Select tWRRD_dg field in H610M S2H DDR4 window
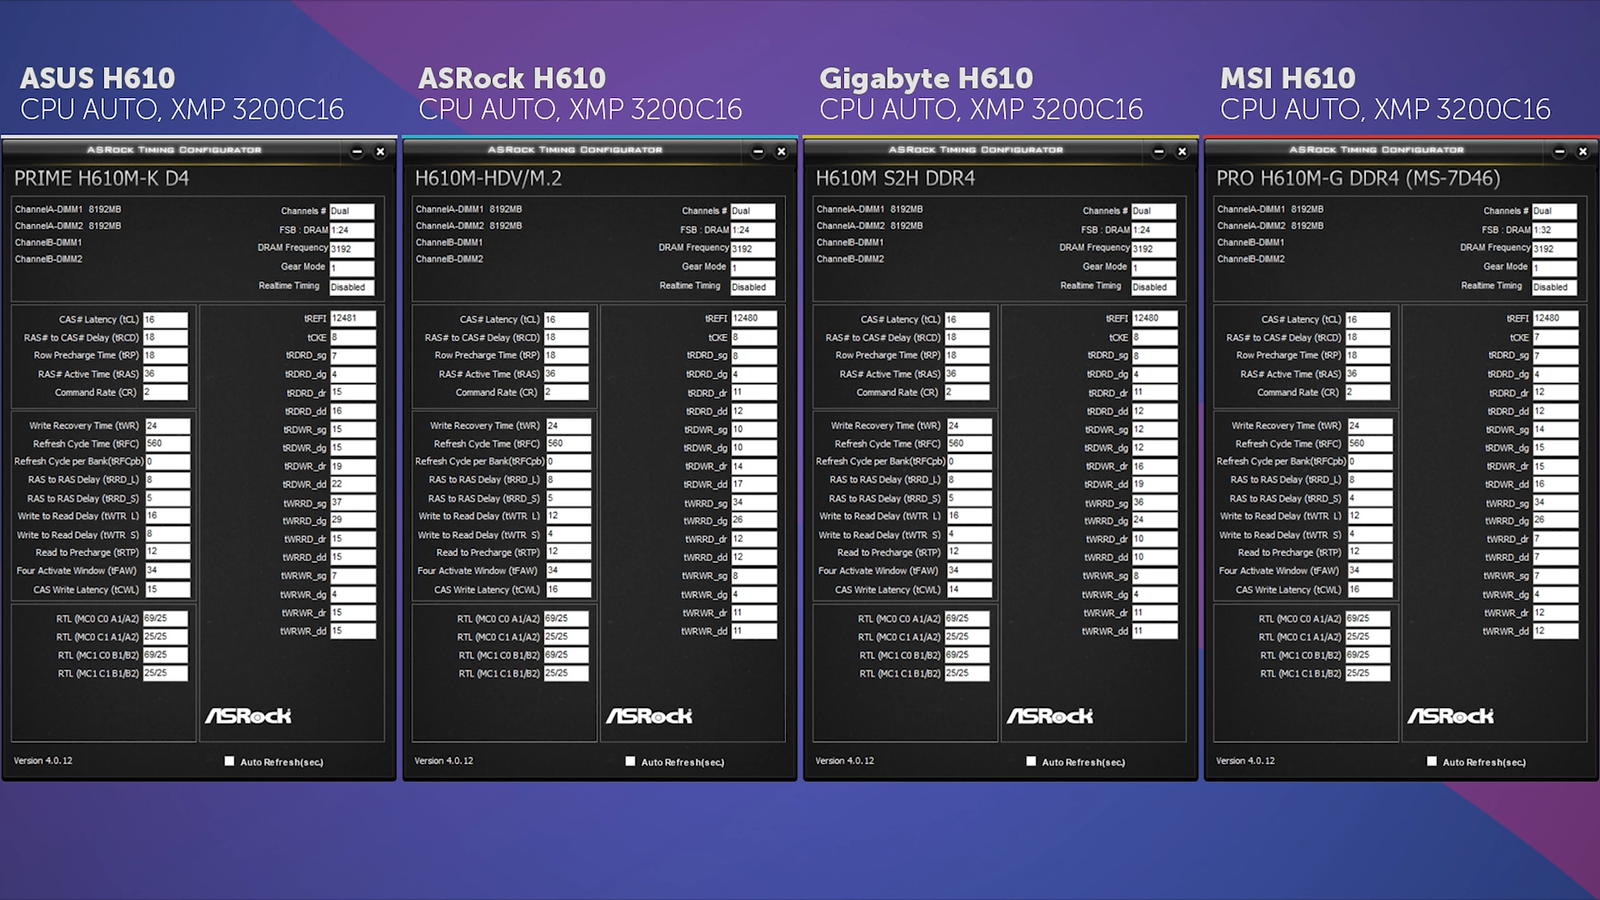1600x900 pixels. (1155, 521)
